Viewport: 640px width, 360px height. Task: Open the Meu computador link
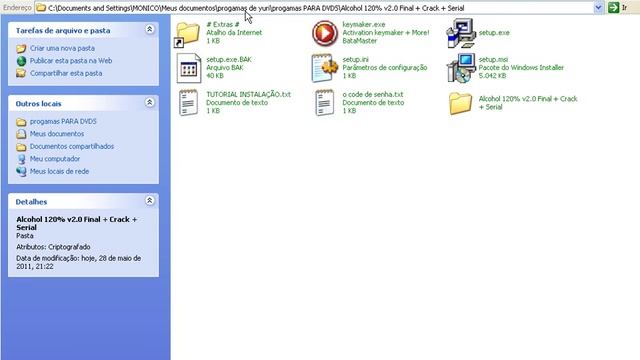(x=55, y=159)
